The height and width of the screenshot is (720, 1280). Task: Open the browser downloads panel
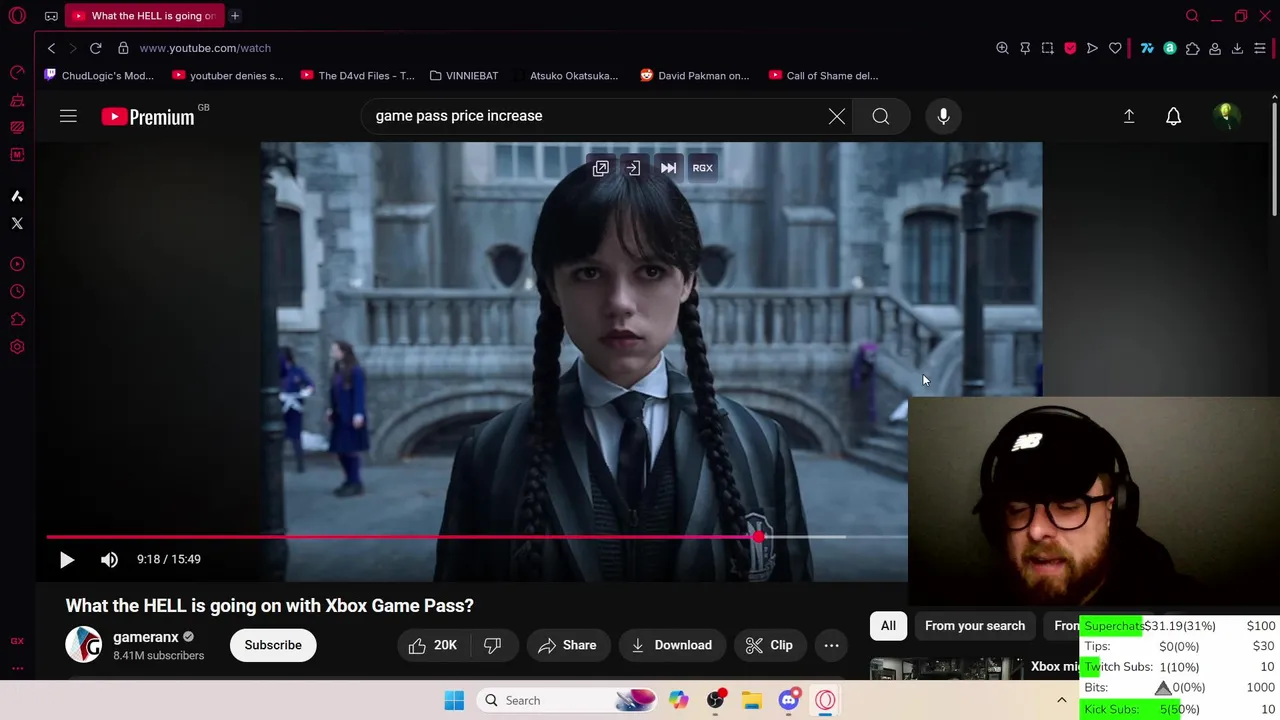coord(1237,48)
